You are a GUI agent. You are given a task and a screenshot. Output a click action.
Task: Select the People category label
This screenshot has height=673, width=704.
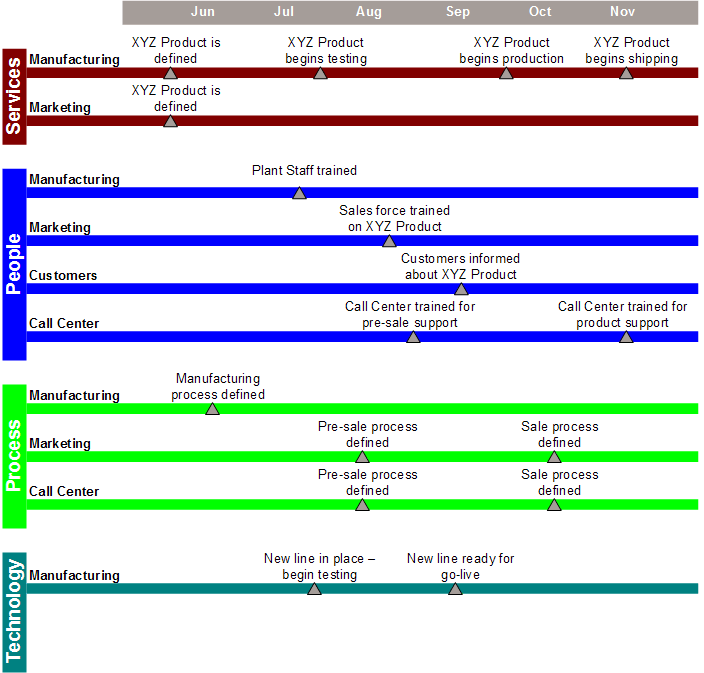(x=14, y=264)
